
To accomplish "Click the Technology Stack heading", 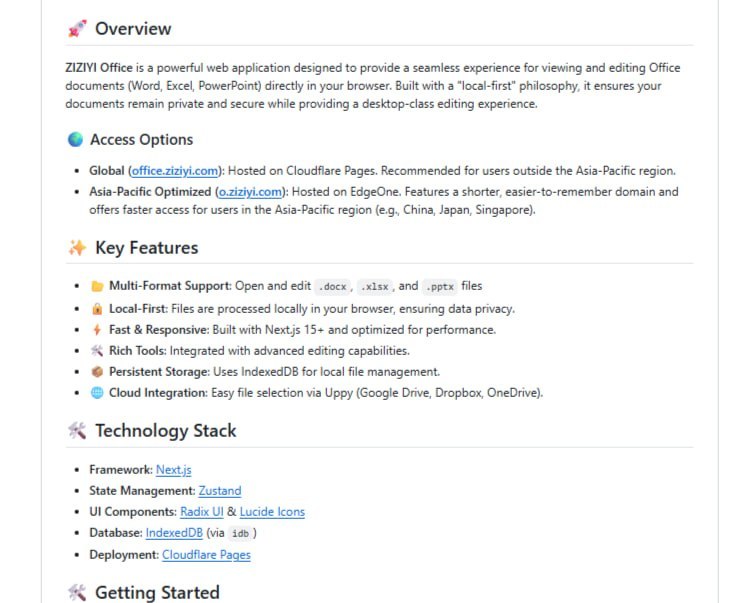I will (166, 431).
